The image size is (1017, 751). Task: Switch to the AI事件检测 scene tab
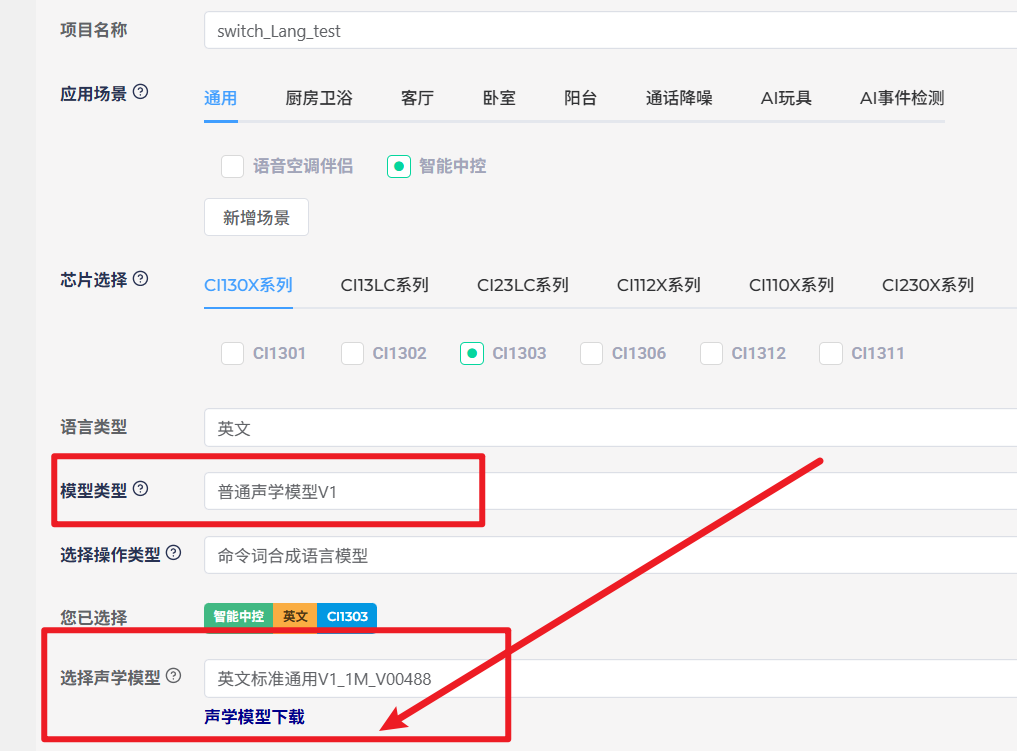(902, 98)
